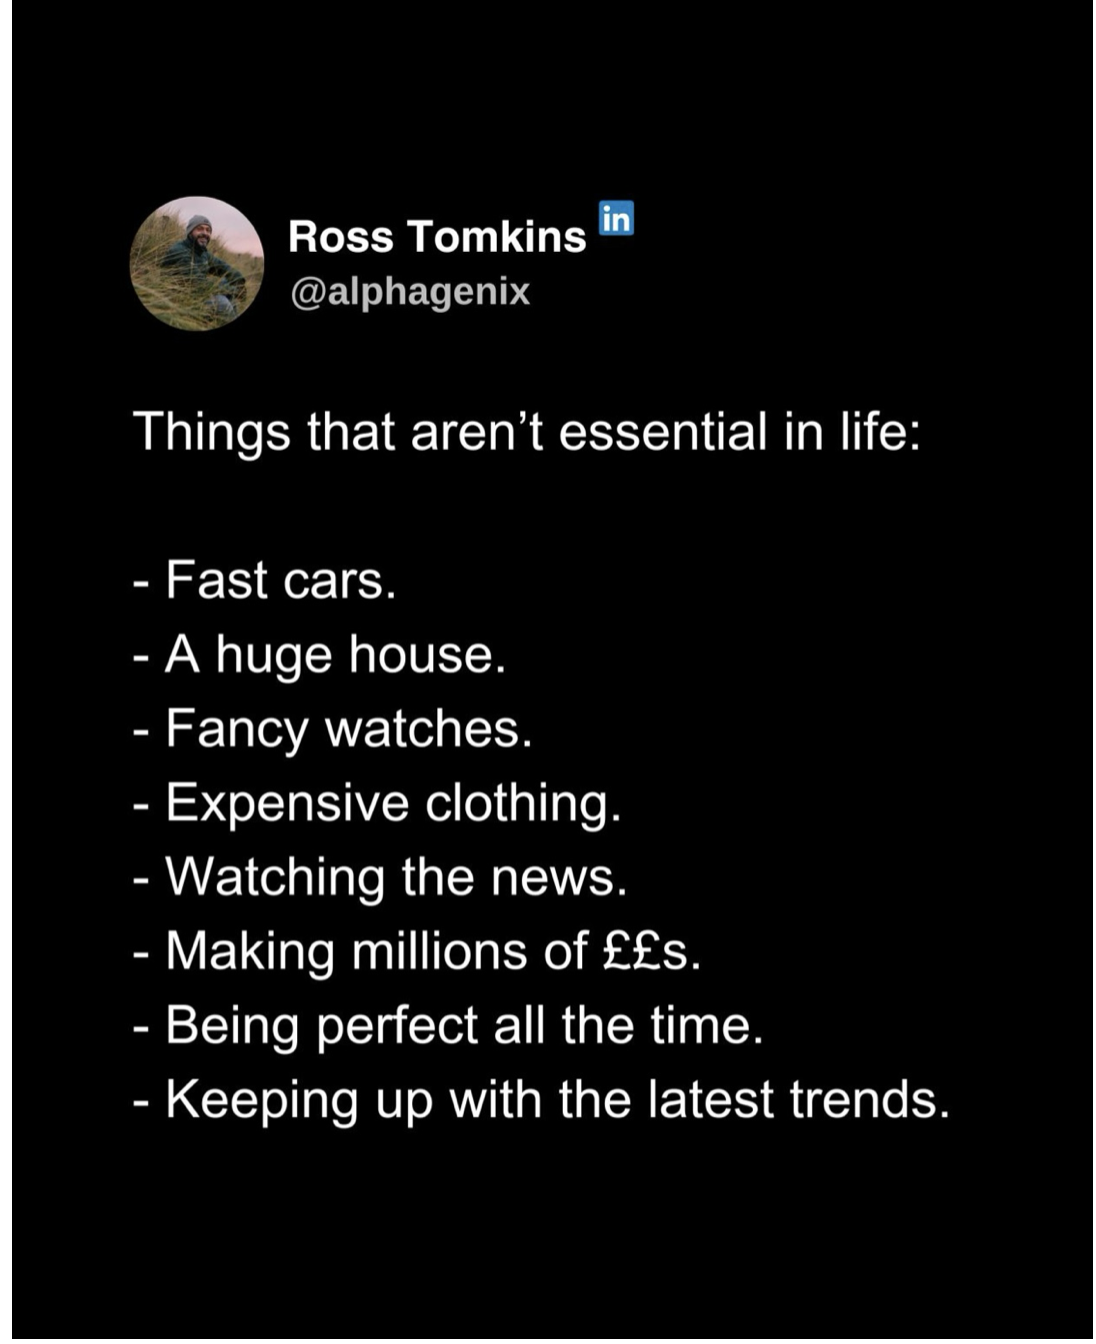Screen dimensions: 1096x1344
Task: Click the author name Ross Tomkins
Action: (x=437, y=237)
